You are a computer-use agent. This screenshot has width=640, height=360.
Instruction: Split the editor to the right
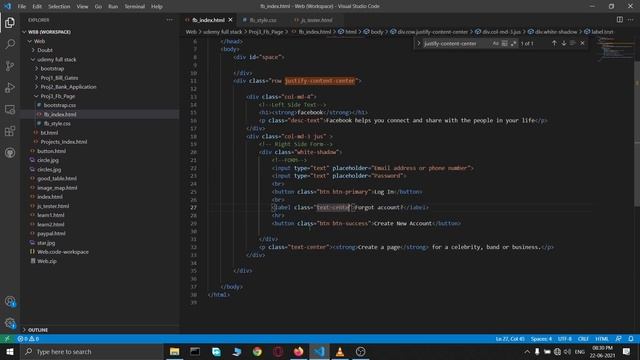[620, 20]
